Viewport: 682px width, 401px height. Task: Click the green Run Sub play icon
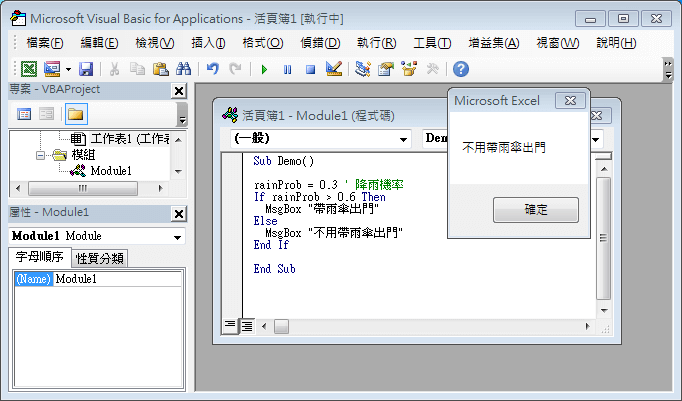[x=264, y=69]
